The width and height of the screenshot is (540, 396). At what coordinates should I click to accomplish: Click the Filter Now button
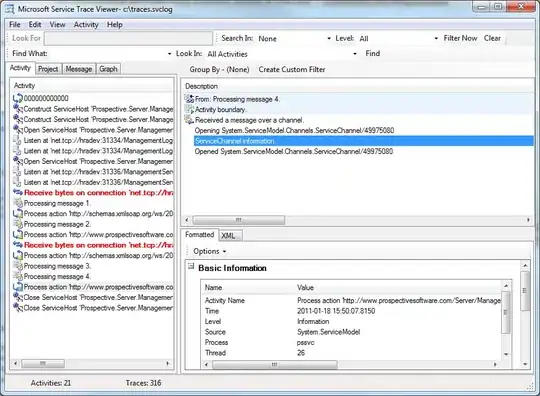[x=460, y=38]
